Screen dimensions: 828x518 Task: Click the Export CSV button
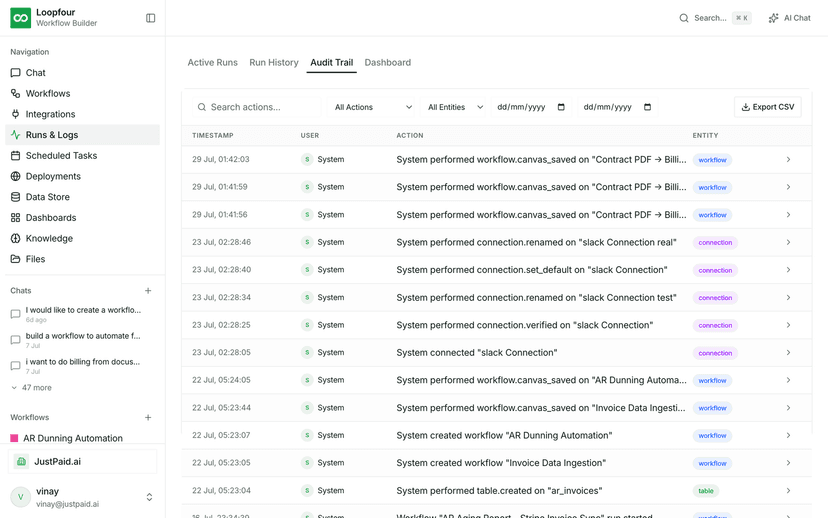[768, 107]
